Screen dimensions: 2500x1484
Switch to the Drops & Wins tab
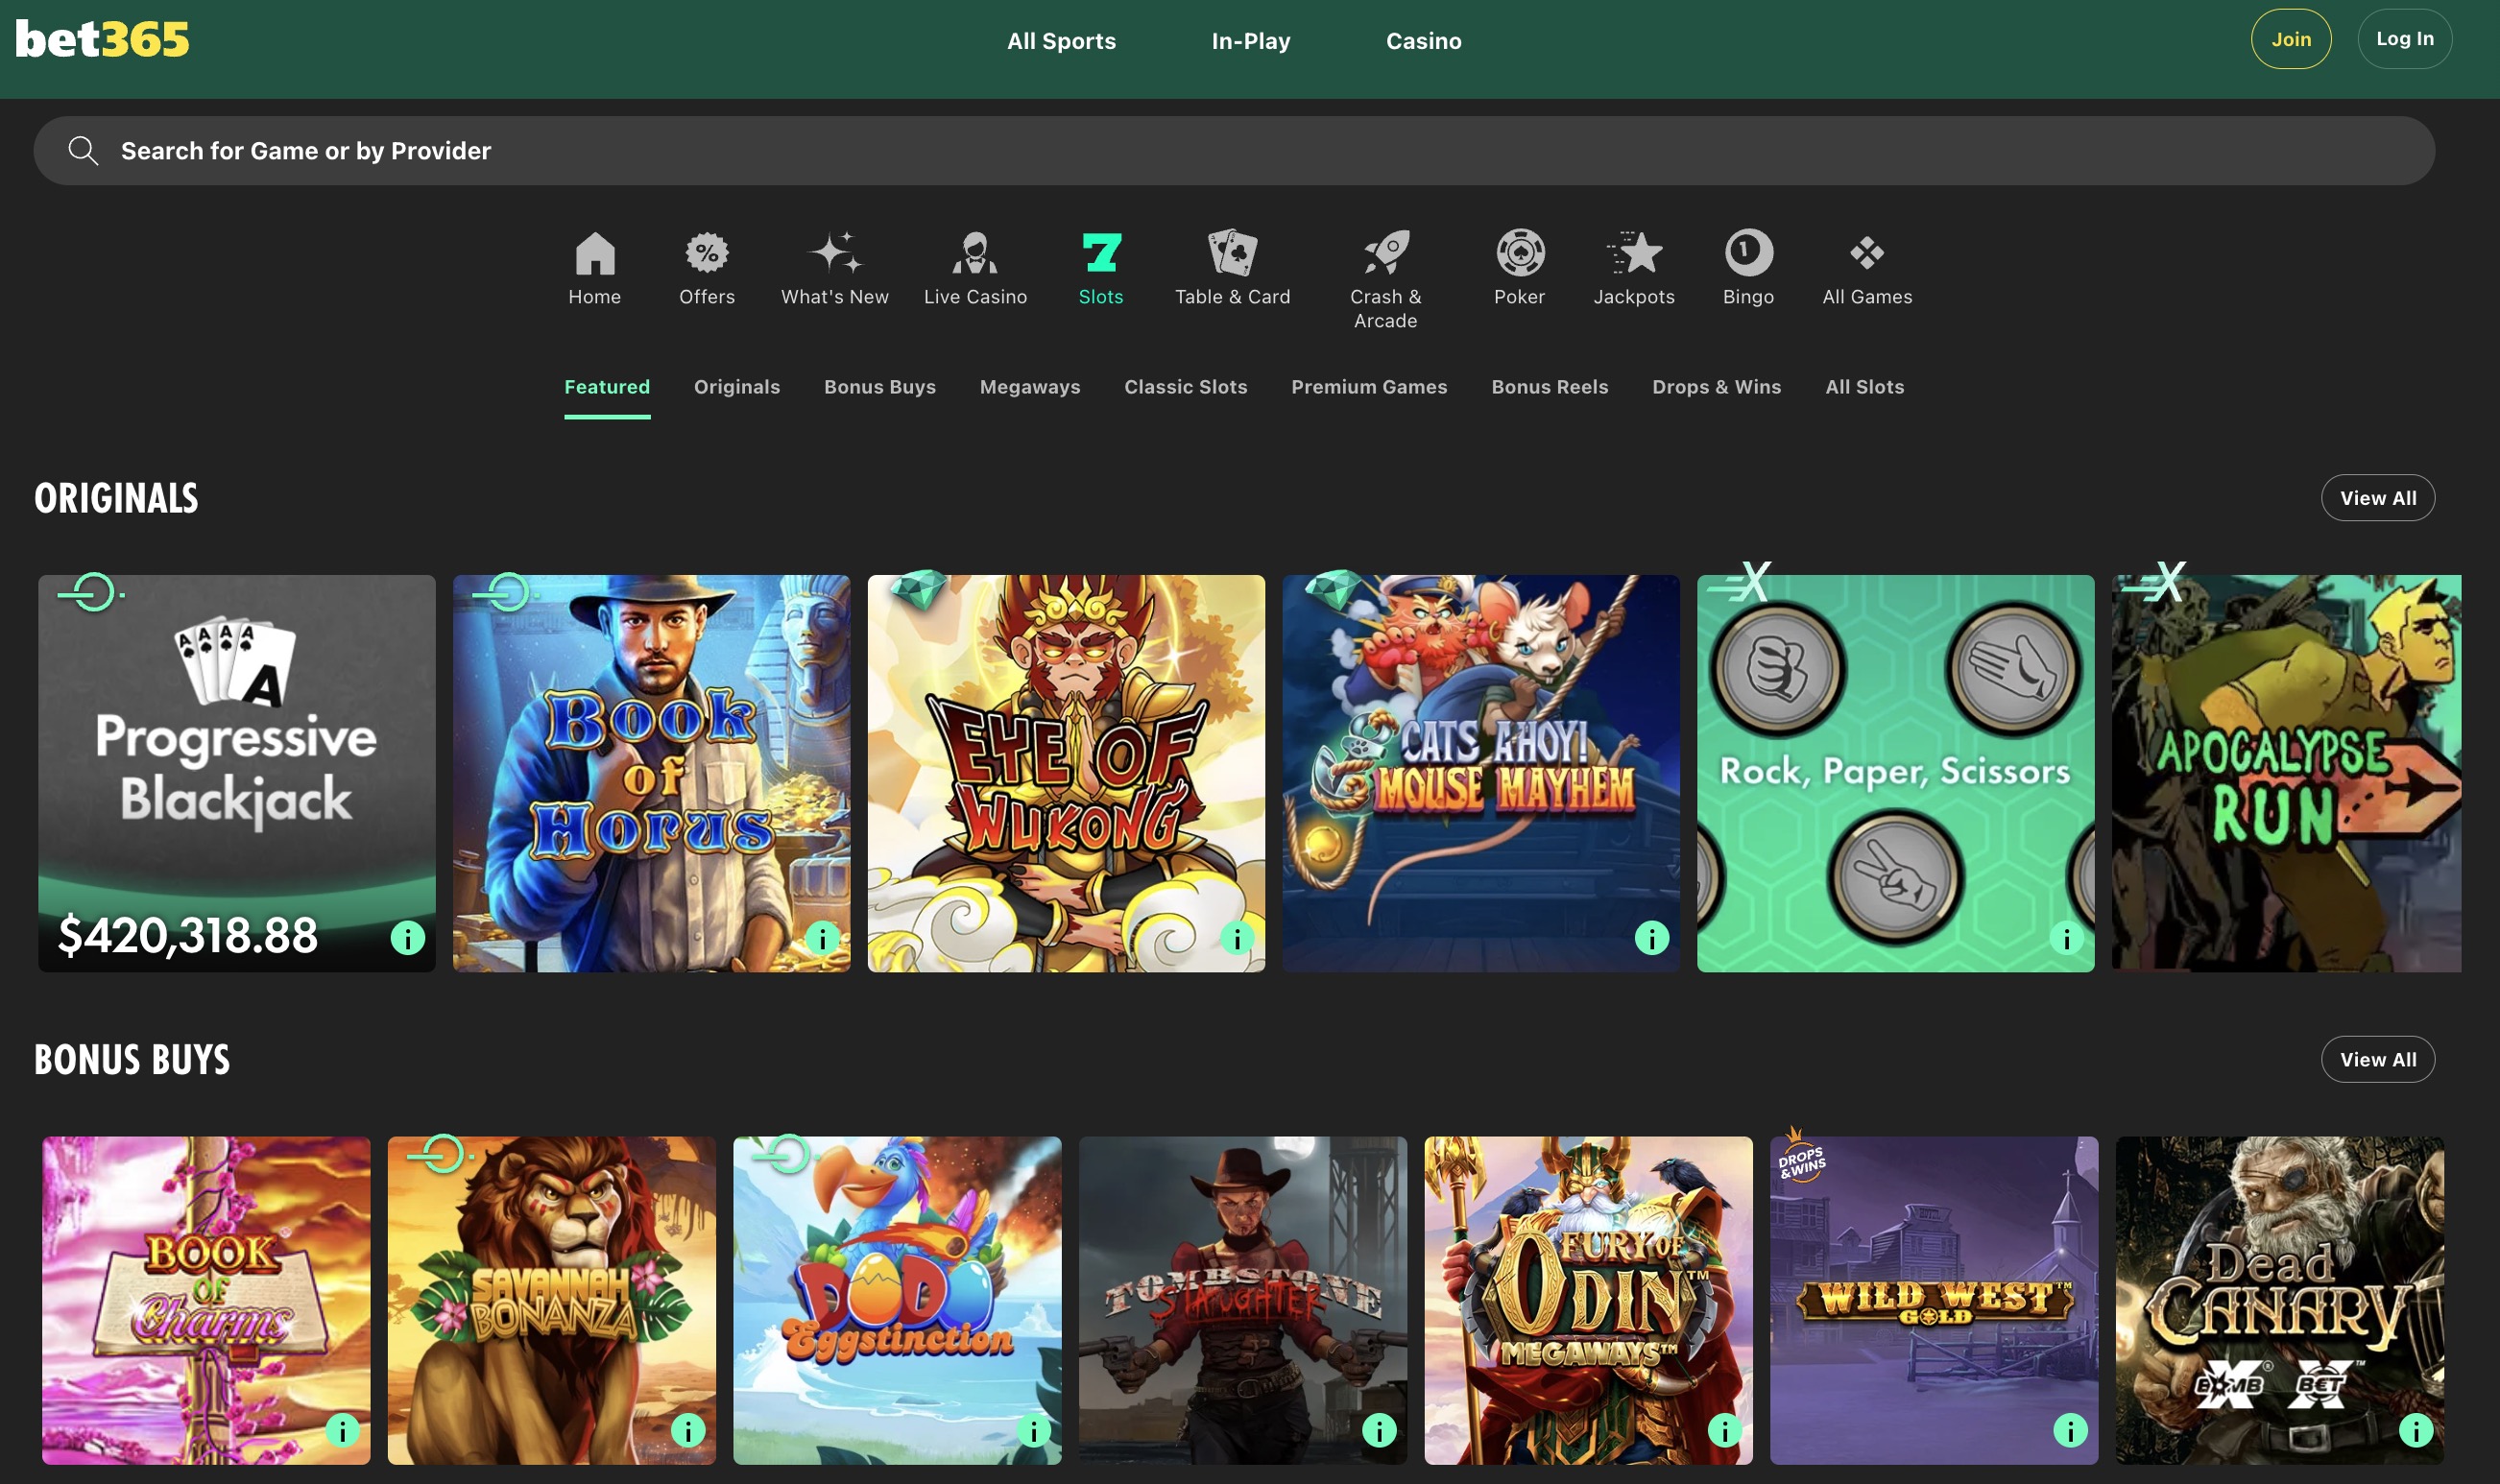click(x=1717, y=387)
